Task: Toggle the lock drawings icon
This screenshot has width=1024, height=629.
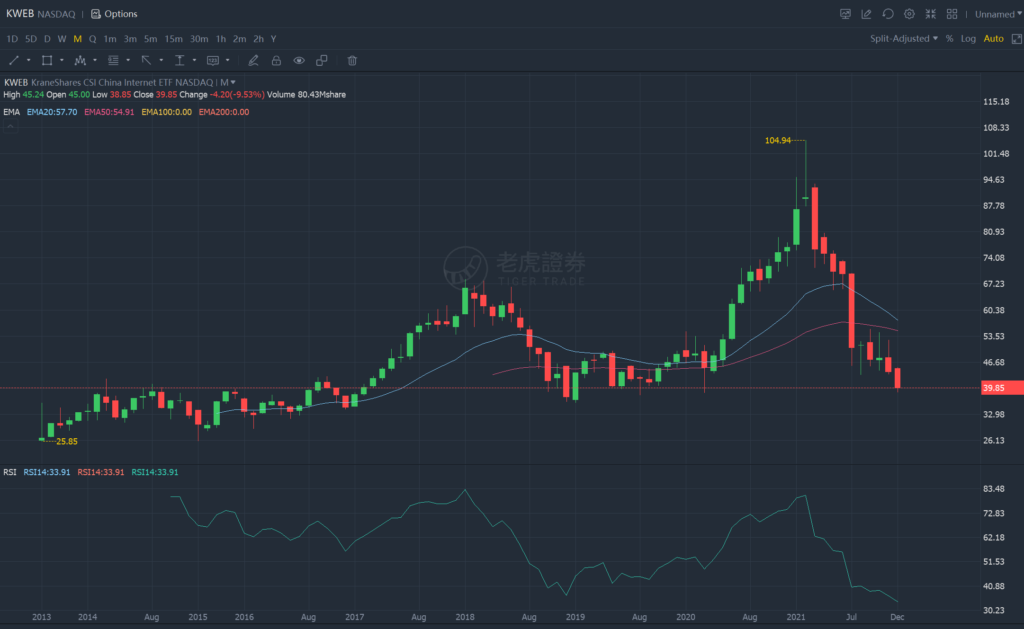Action: 276,60
